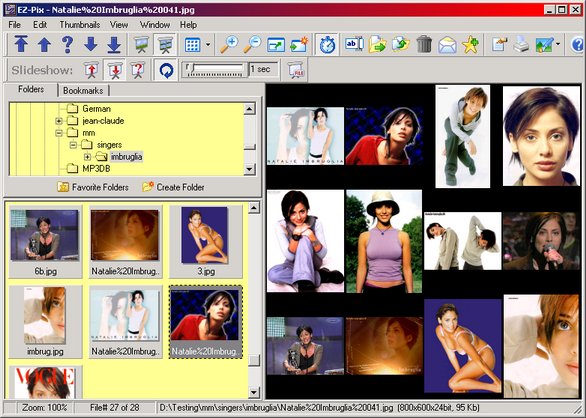Open the Window menu
586x418 pixels.
tap(155, 25)
